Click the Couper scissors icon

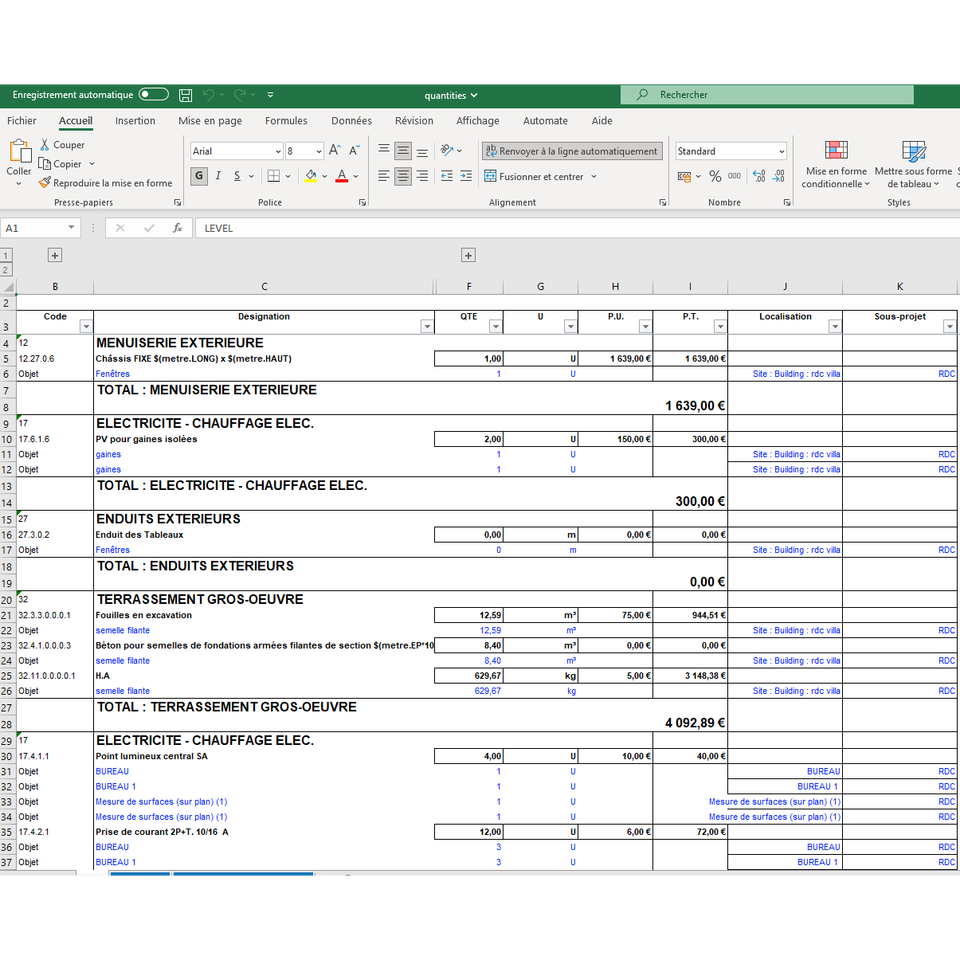(x=45, y=145)
